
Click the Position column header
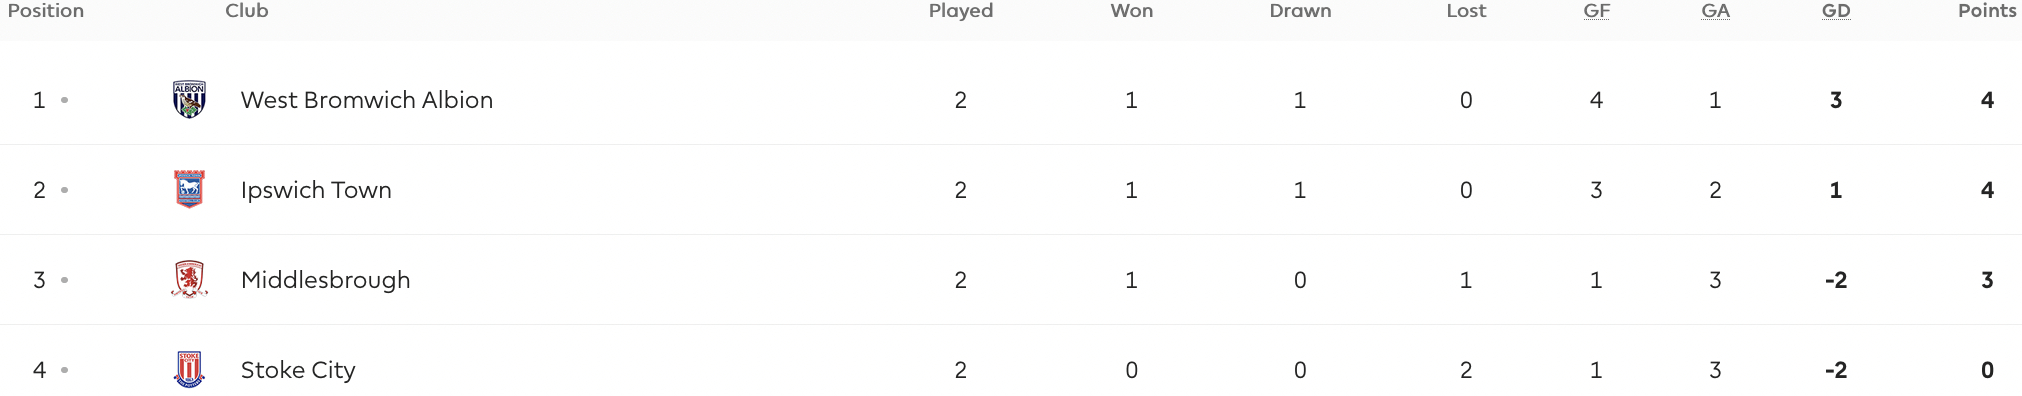click(46, 11)
